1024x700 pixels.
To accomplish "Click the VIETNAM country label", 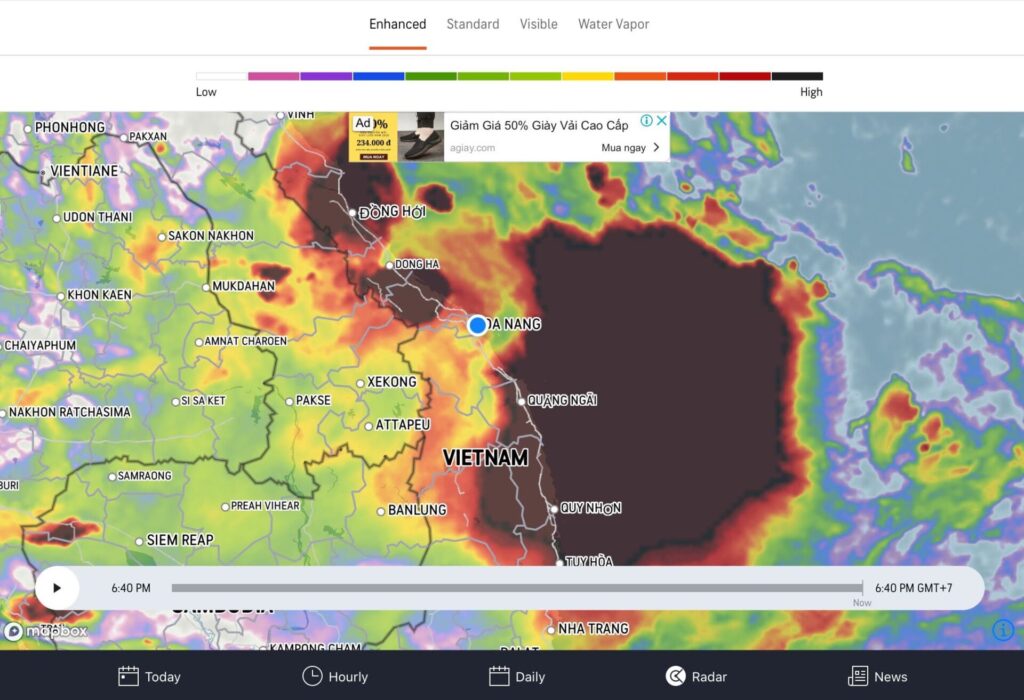I will pyautogui.click(x=485, y=458).
